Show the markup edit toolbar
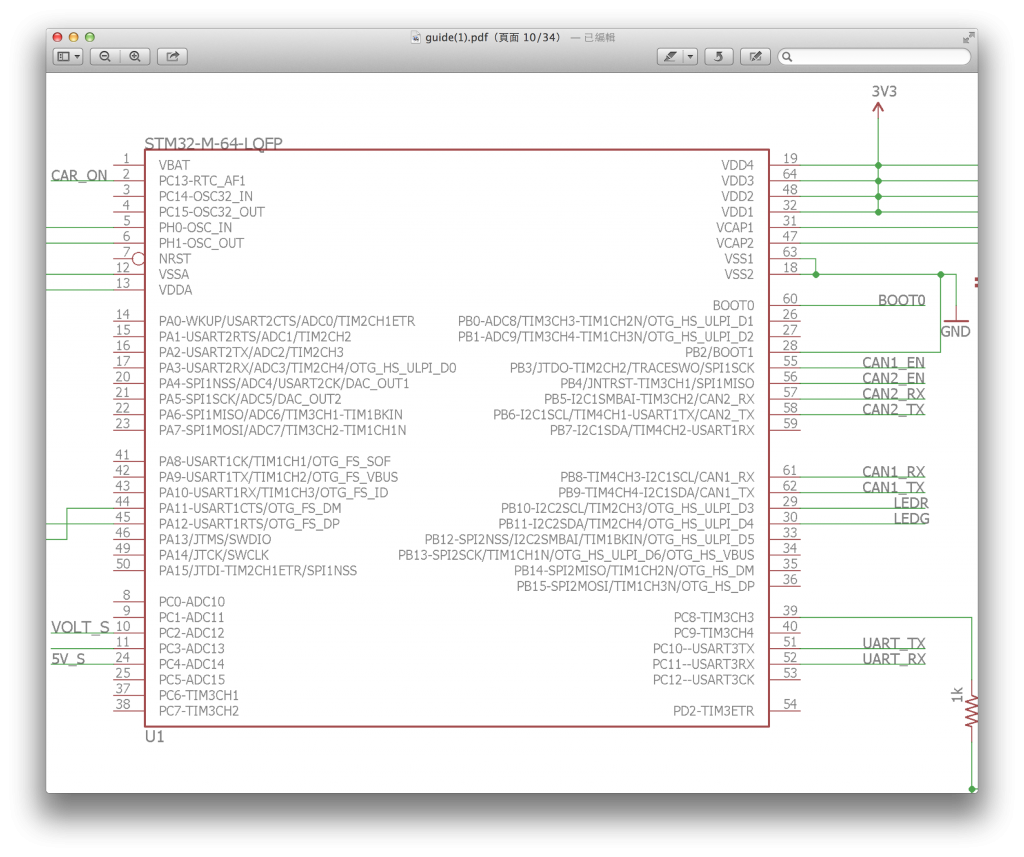The height and width of the screenshot is (857, 1024). pyautogui.click(x=756, y=57)
